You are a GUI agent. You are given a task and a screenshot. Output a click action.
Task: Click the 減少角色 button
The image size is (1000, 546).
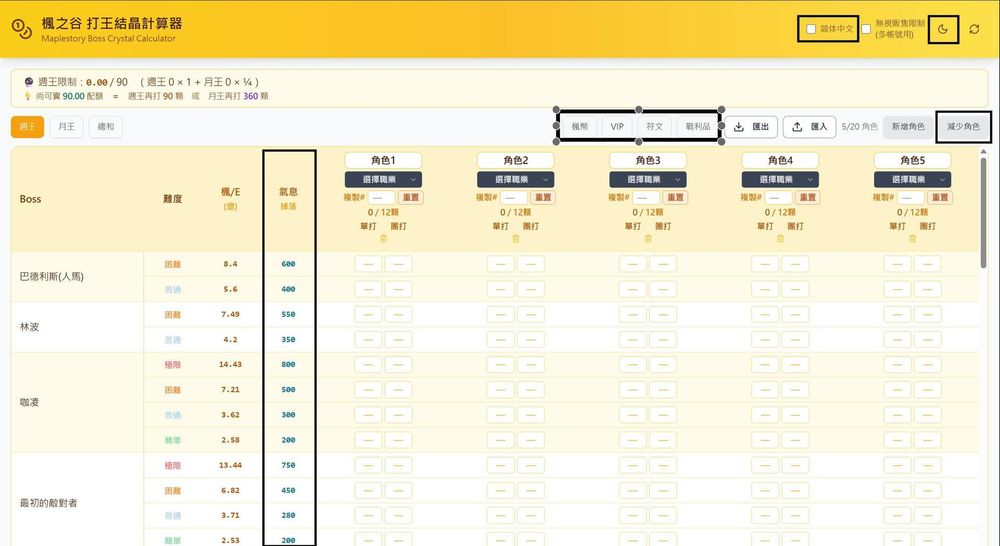[x=963, y=126]
